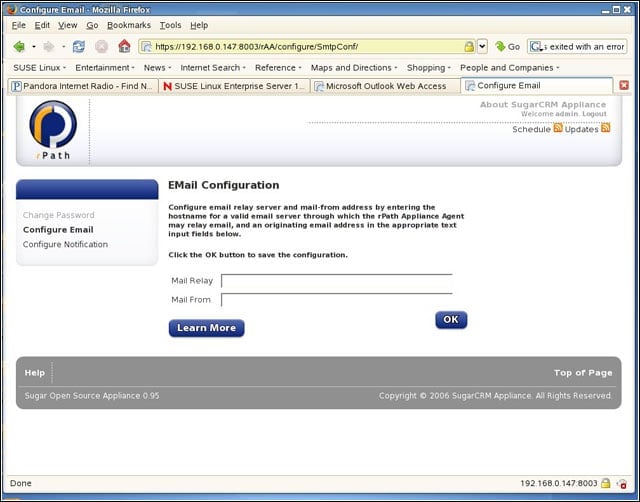Click the URL address bar
640x502 pixels.
[x=308, y=47]
